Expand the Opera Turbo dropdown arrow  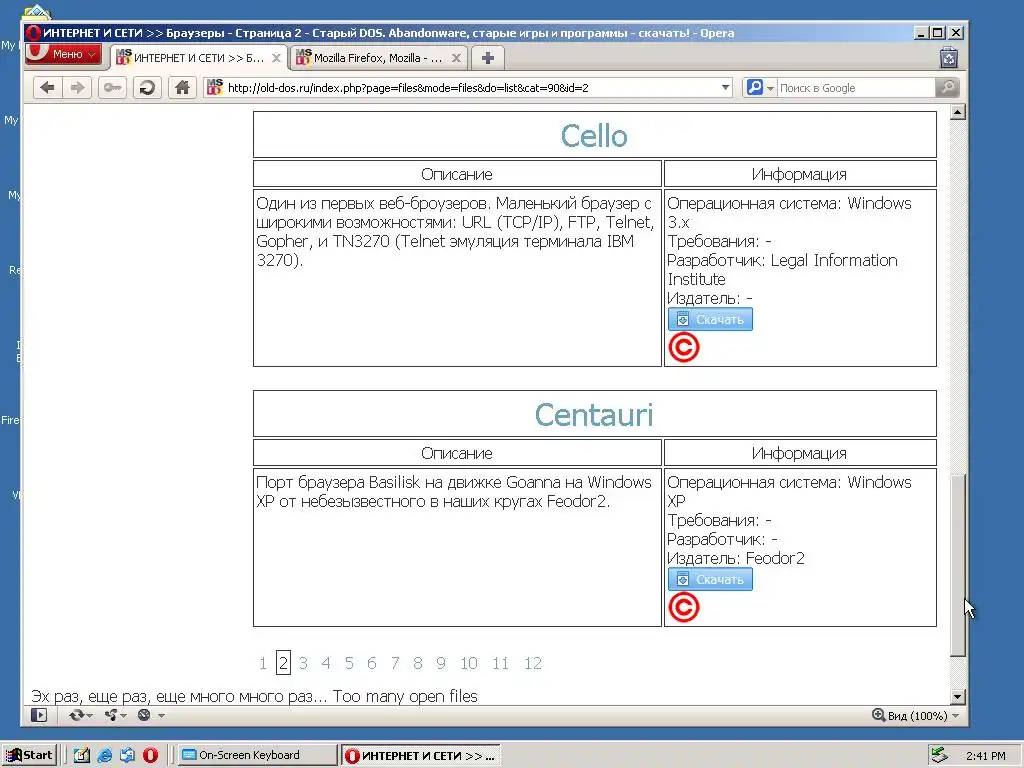161,716
